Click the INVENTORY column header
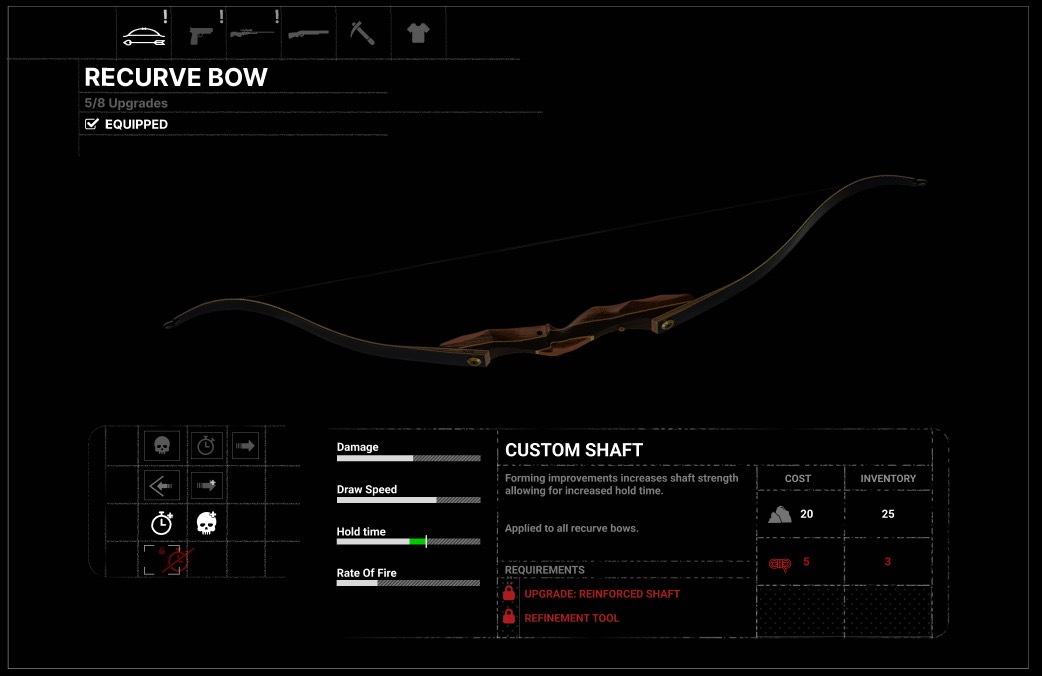 tap(888, 478)
